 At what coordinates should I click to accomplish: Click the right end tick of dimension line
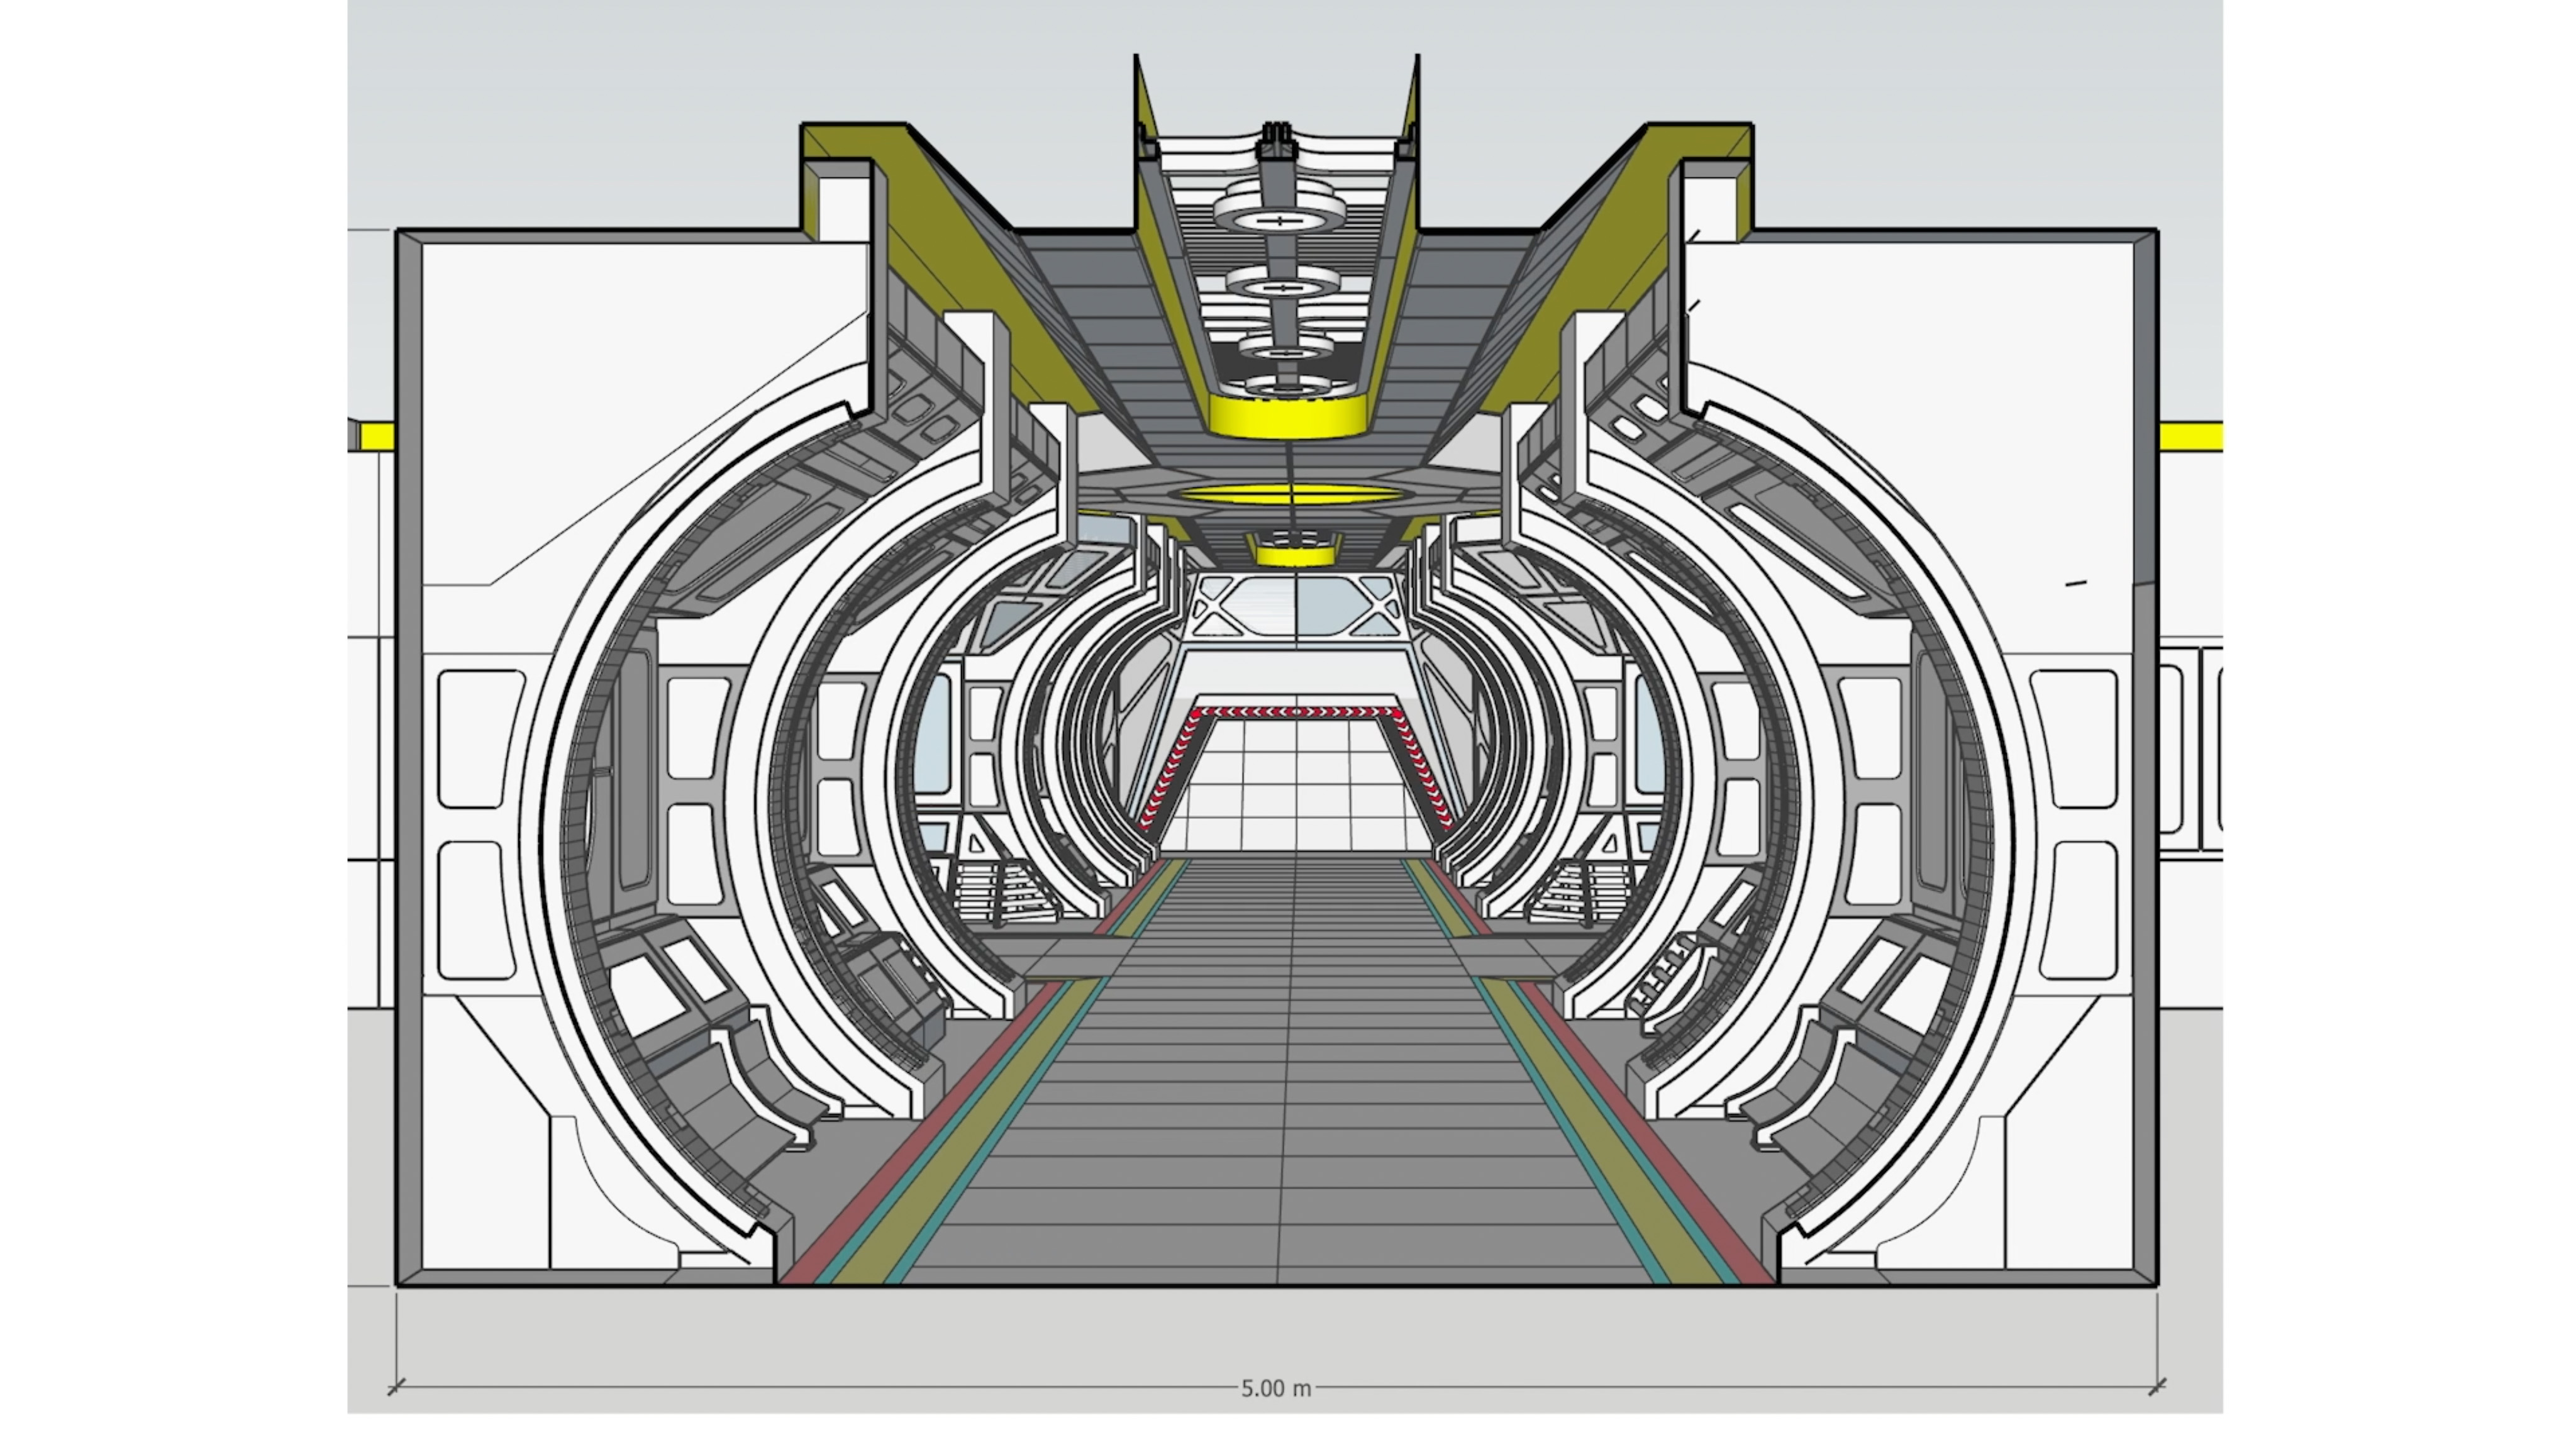[2157, 1386]
